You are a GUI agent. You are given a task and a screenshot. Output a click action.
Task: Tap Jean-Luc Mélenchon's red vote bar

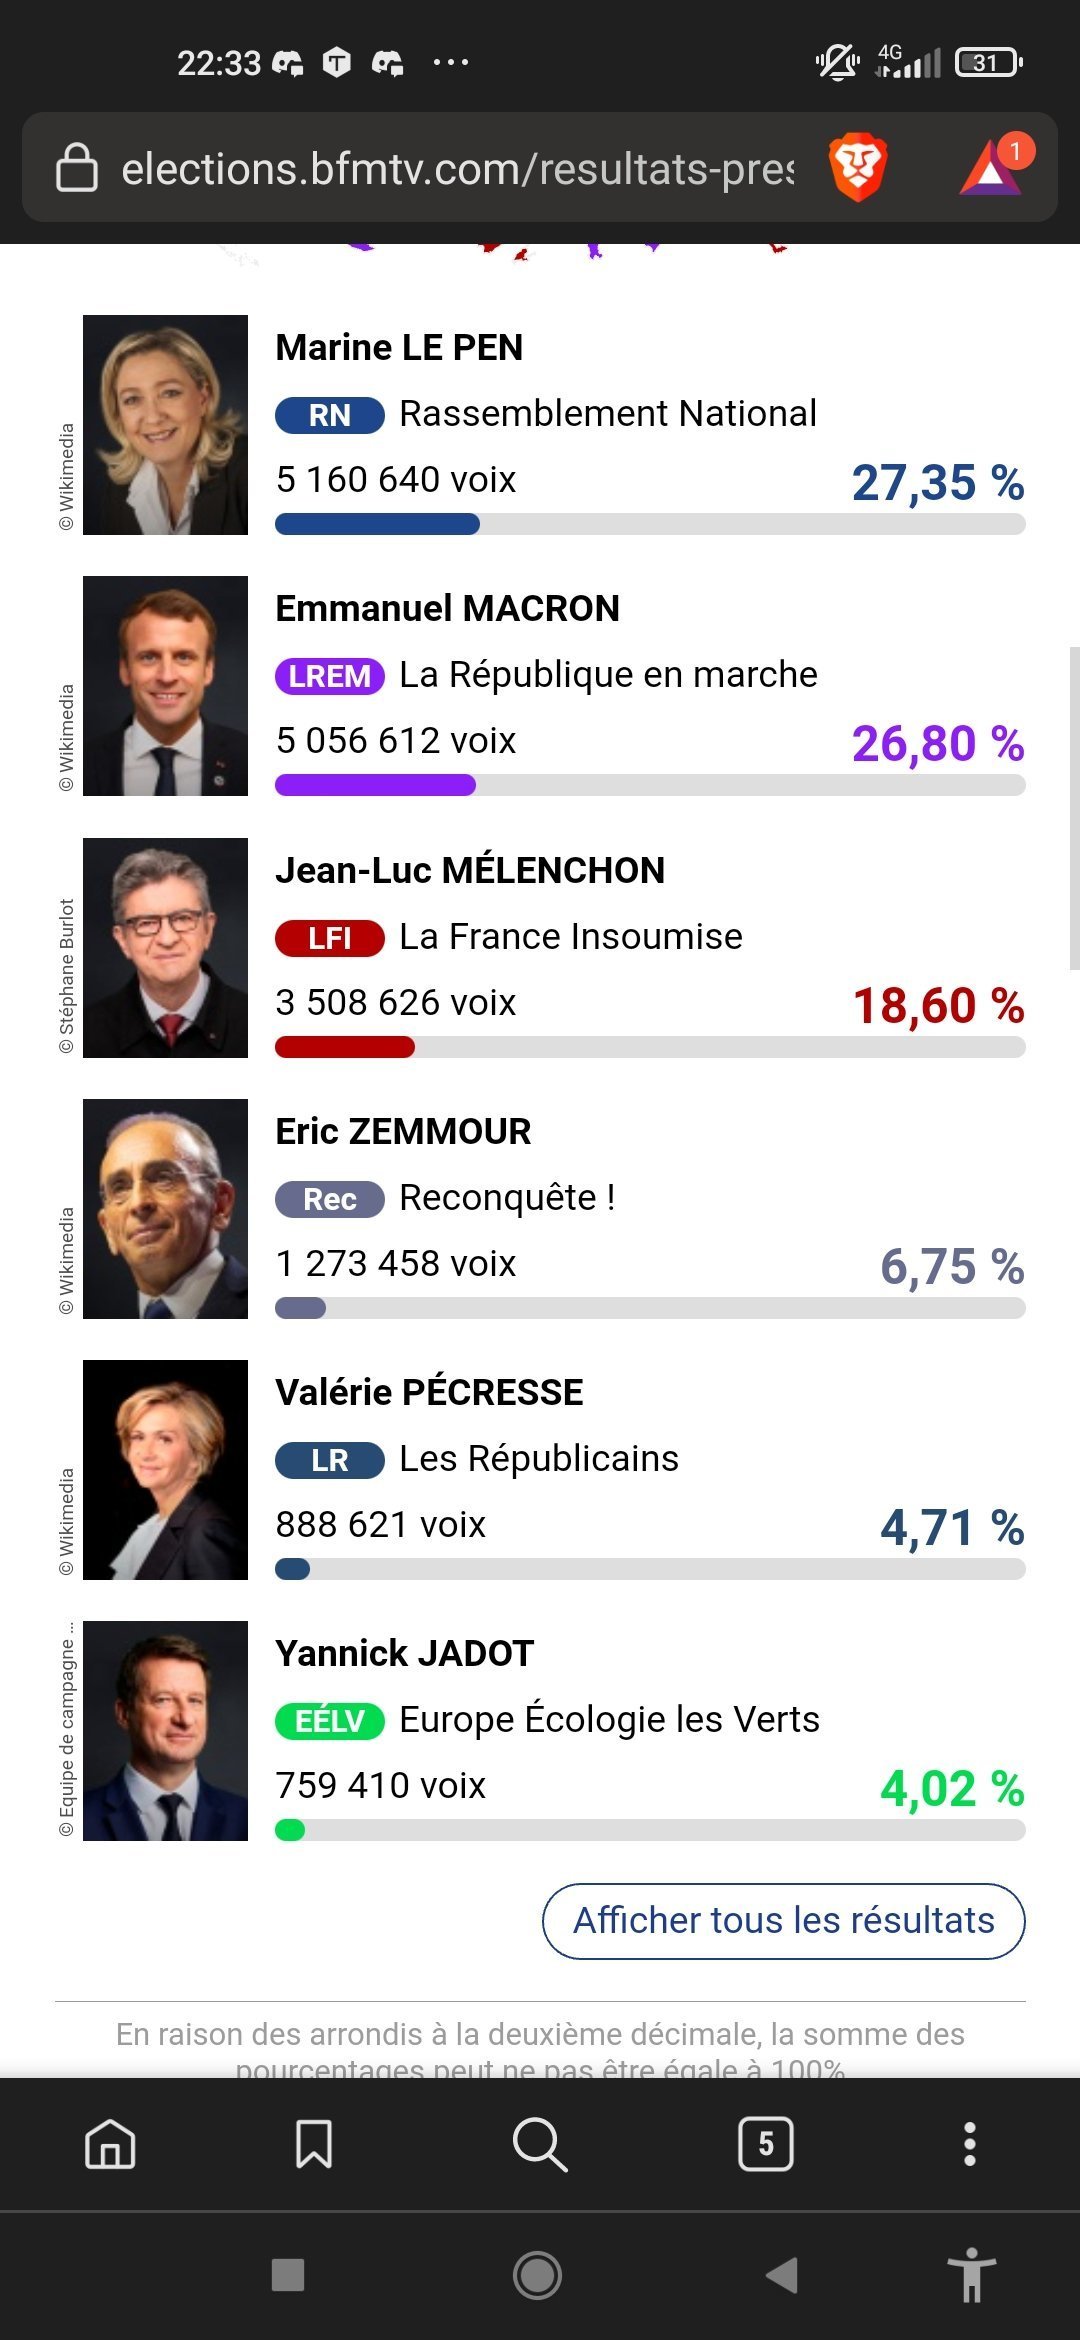345,1047
